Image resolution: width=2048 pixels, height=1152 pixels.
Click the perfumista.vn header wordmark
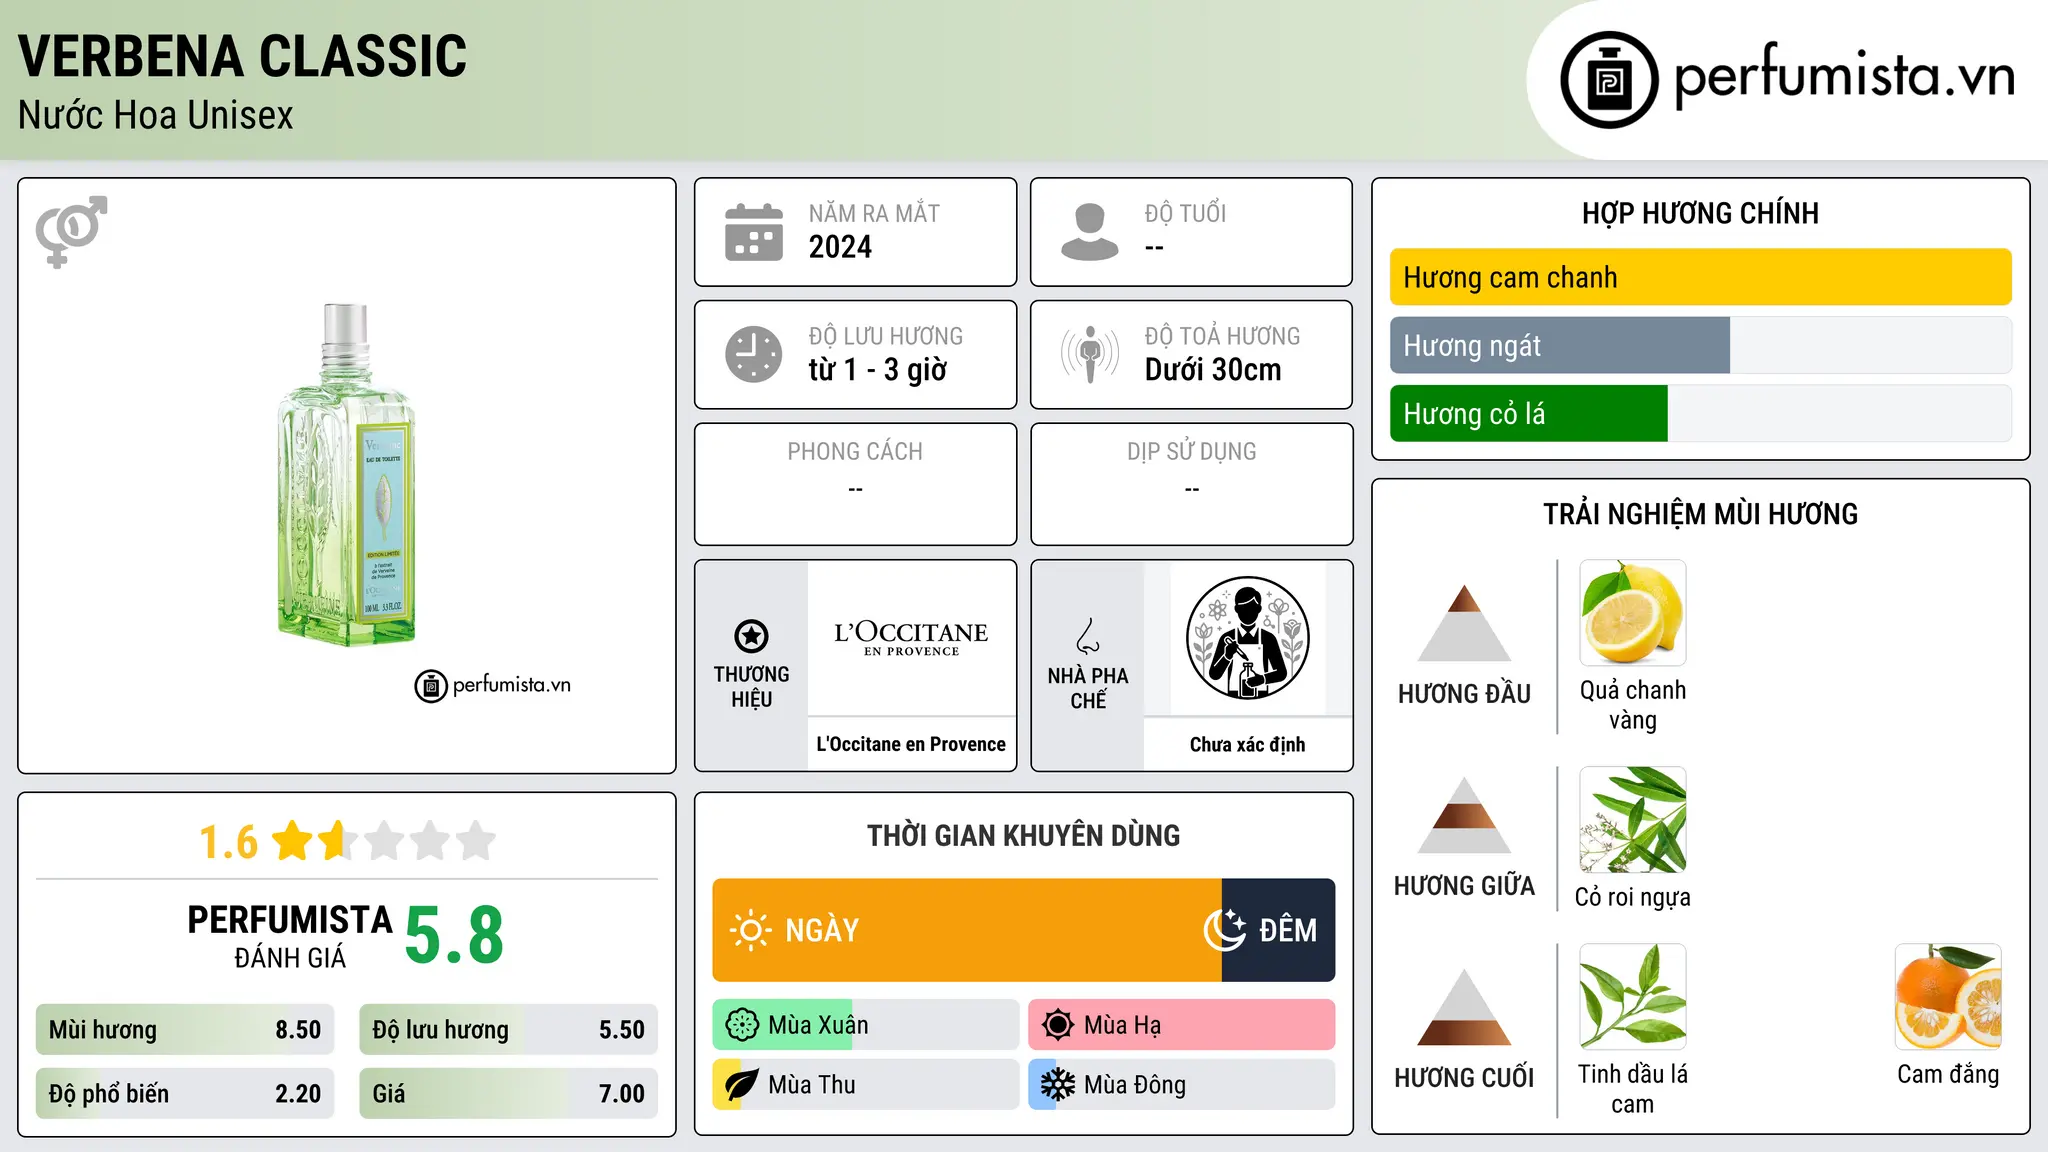pyautogui.click(x=1844, y=77)
